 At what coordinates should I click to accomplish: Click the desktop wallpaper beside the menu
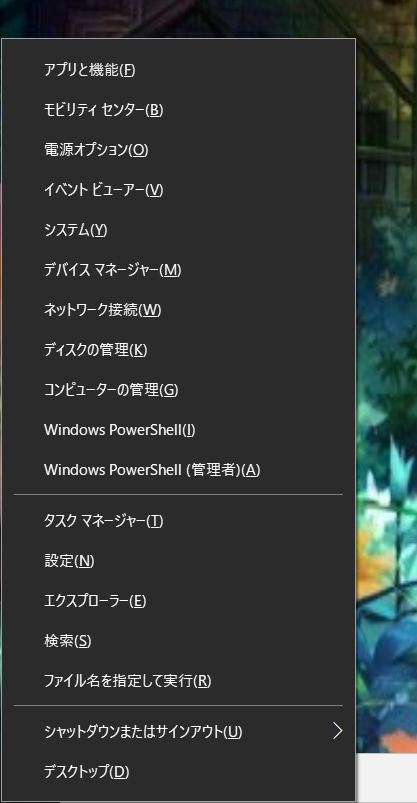(x=386, y=358)
